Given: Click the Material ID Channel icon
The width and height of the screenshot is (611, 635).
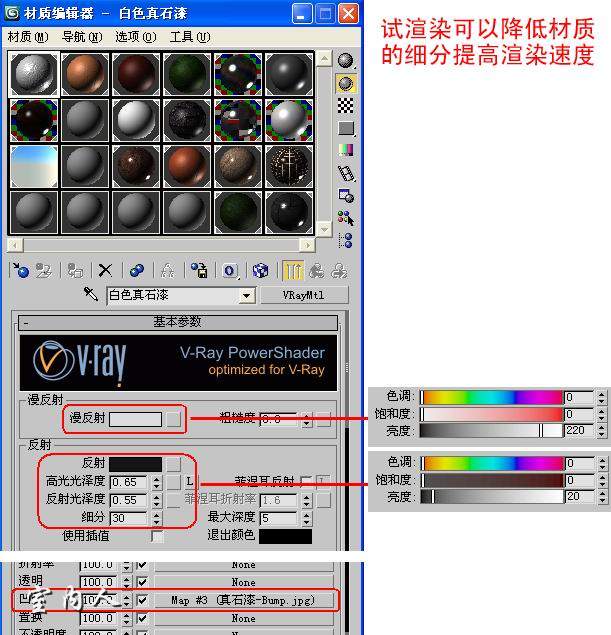Looking at the screenshot, I should pos(230,270).
